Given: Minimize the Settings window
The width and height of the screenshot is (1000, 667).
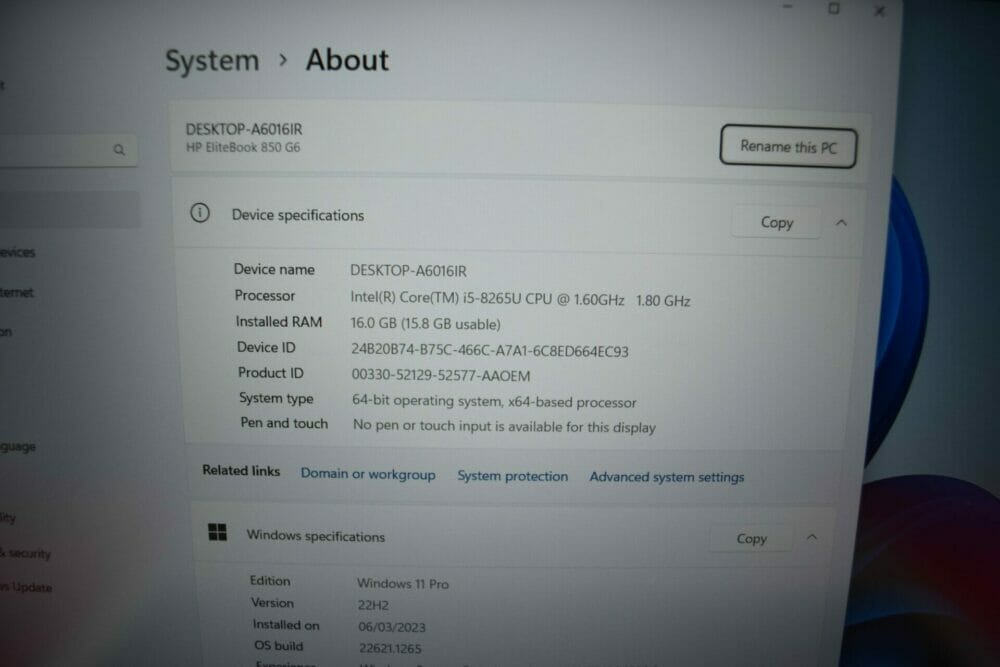Looking at the screenshot, I should [x=788, y=6].
